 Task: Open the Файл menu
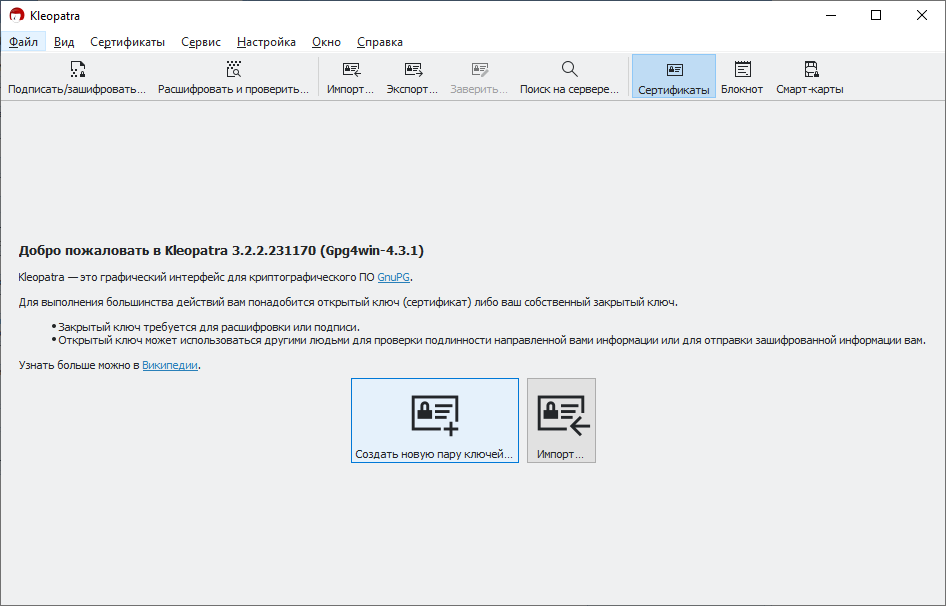pyautogui.click(x=24, y=42)
